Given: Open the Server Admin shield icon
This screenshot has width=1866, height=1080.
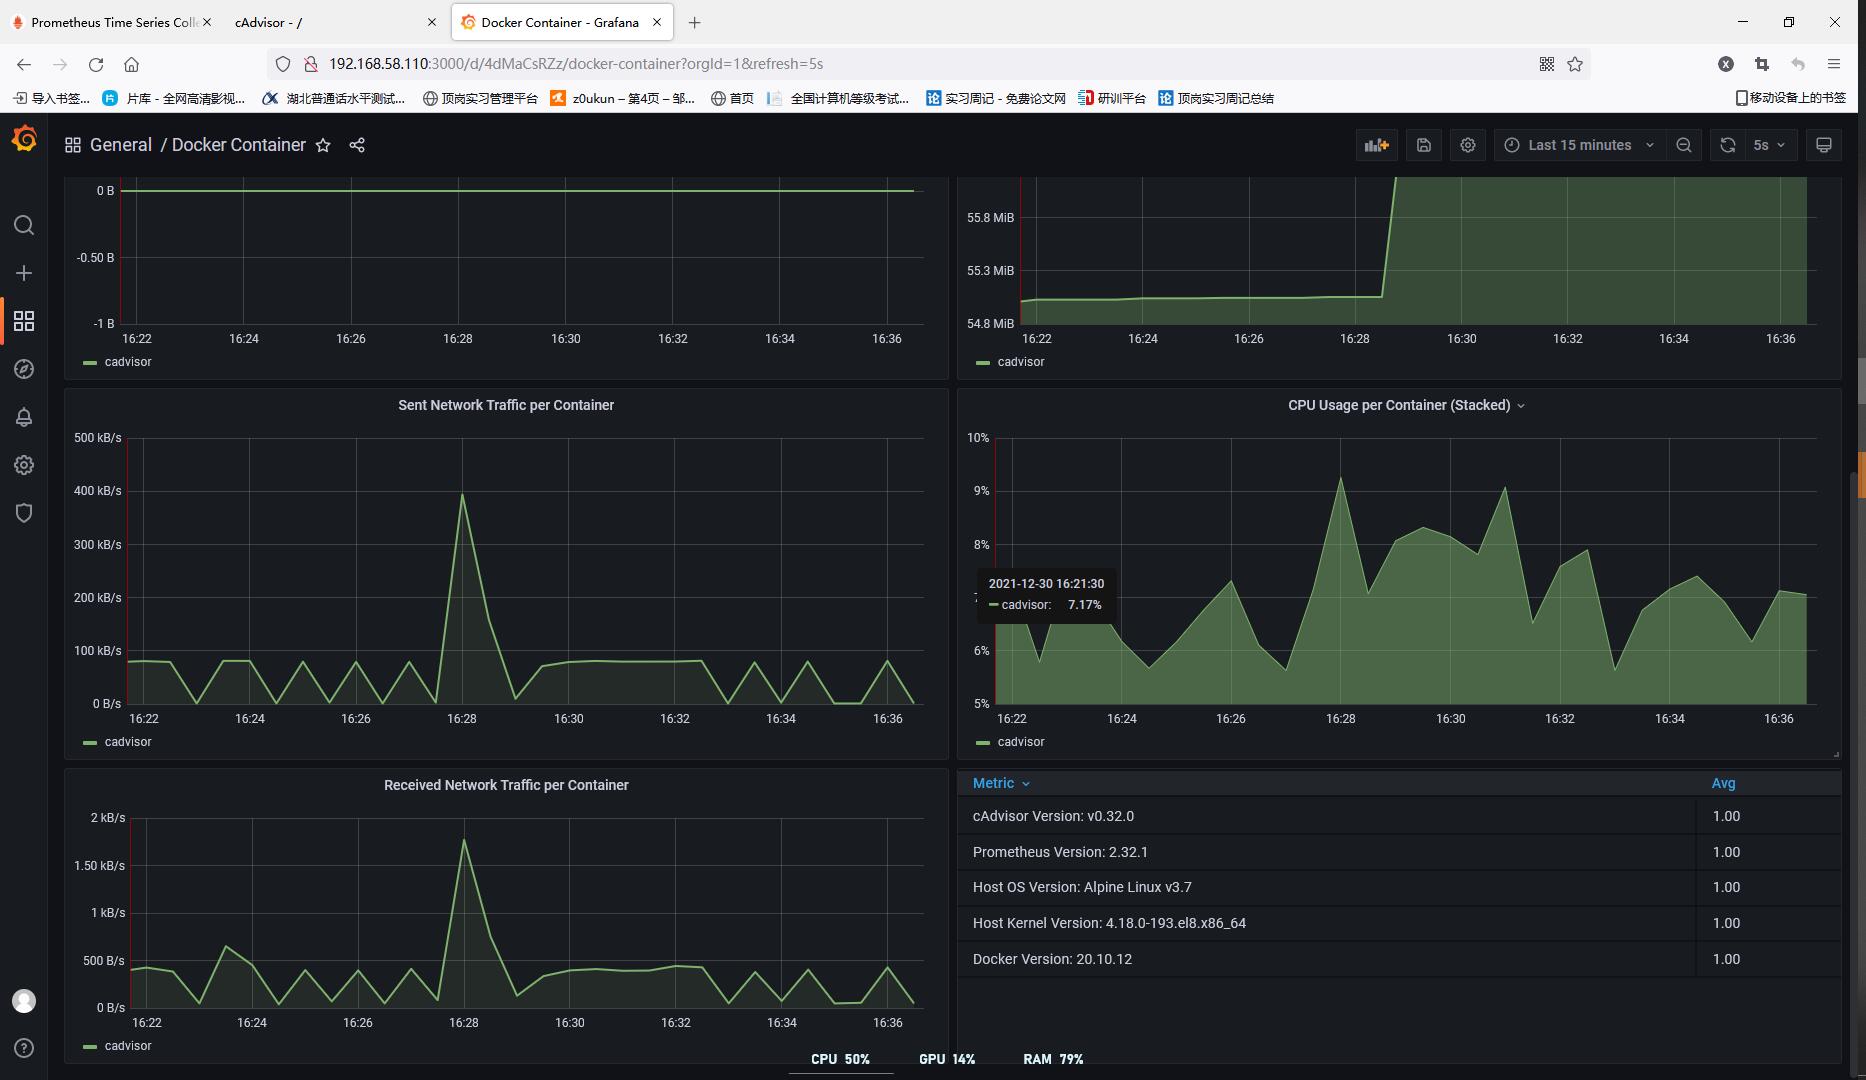Looking at the screenshot, I should click(24, 513).
